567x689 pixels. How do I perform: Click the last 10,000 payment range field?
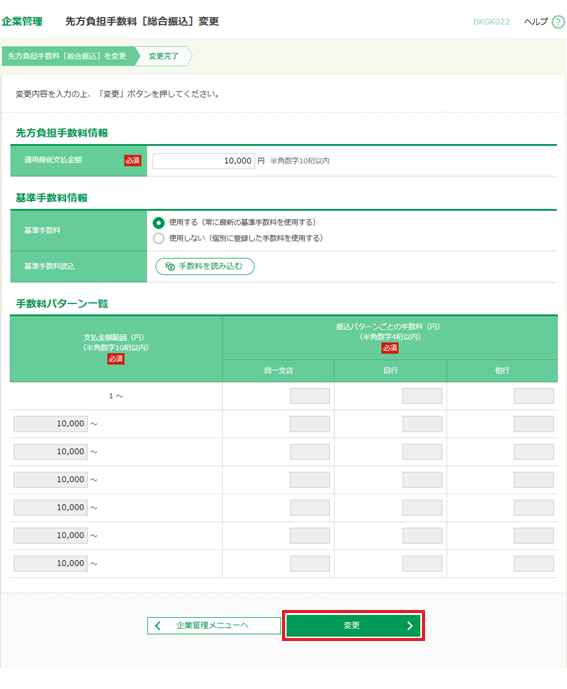click(51, 563)
